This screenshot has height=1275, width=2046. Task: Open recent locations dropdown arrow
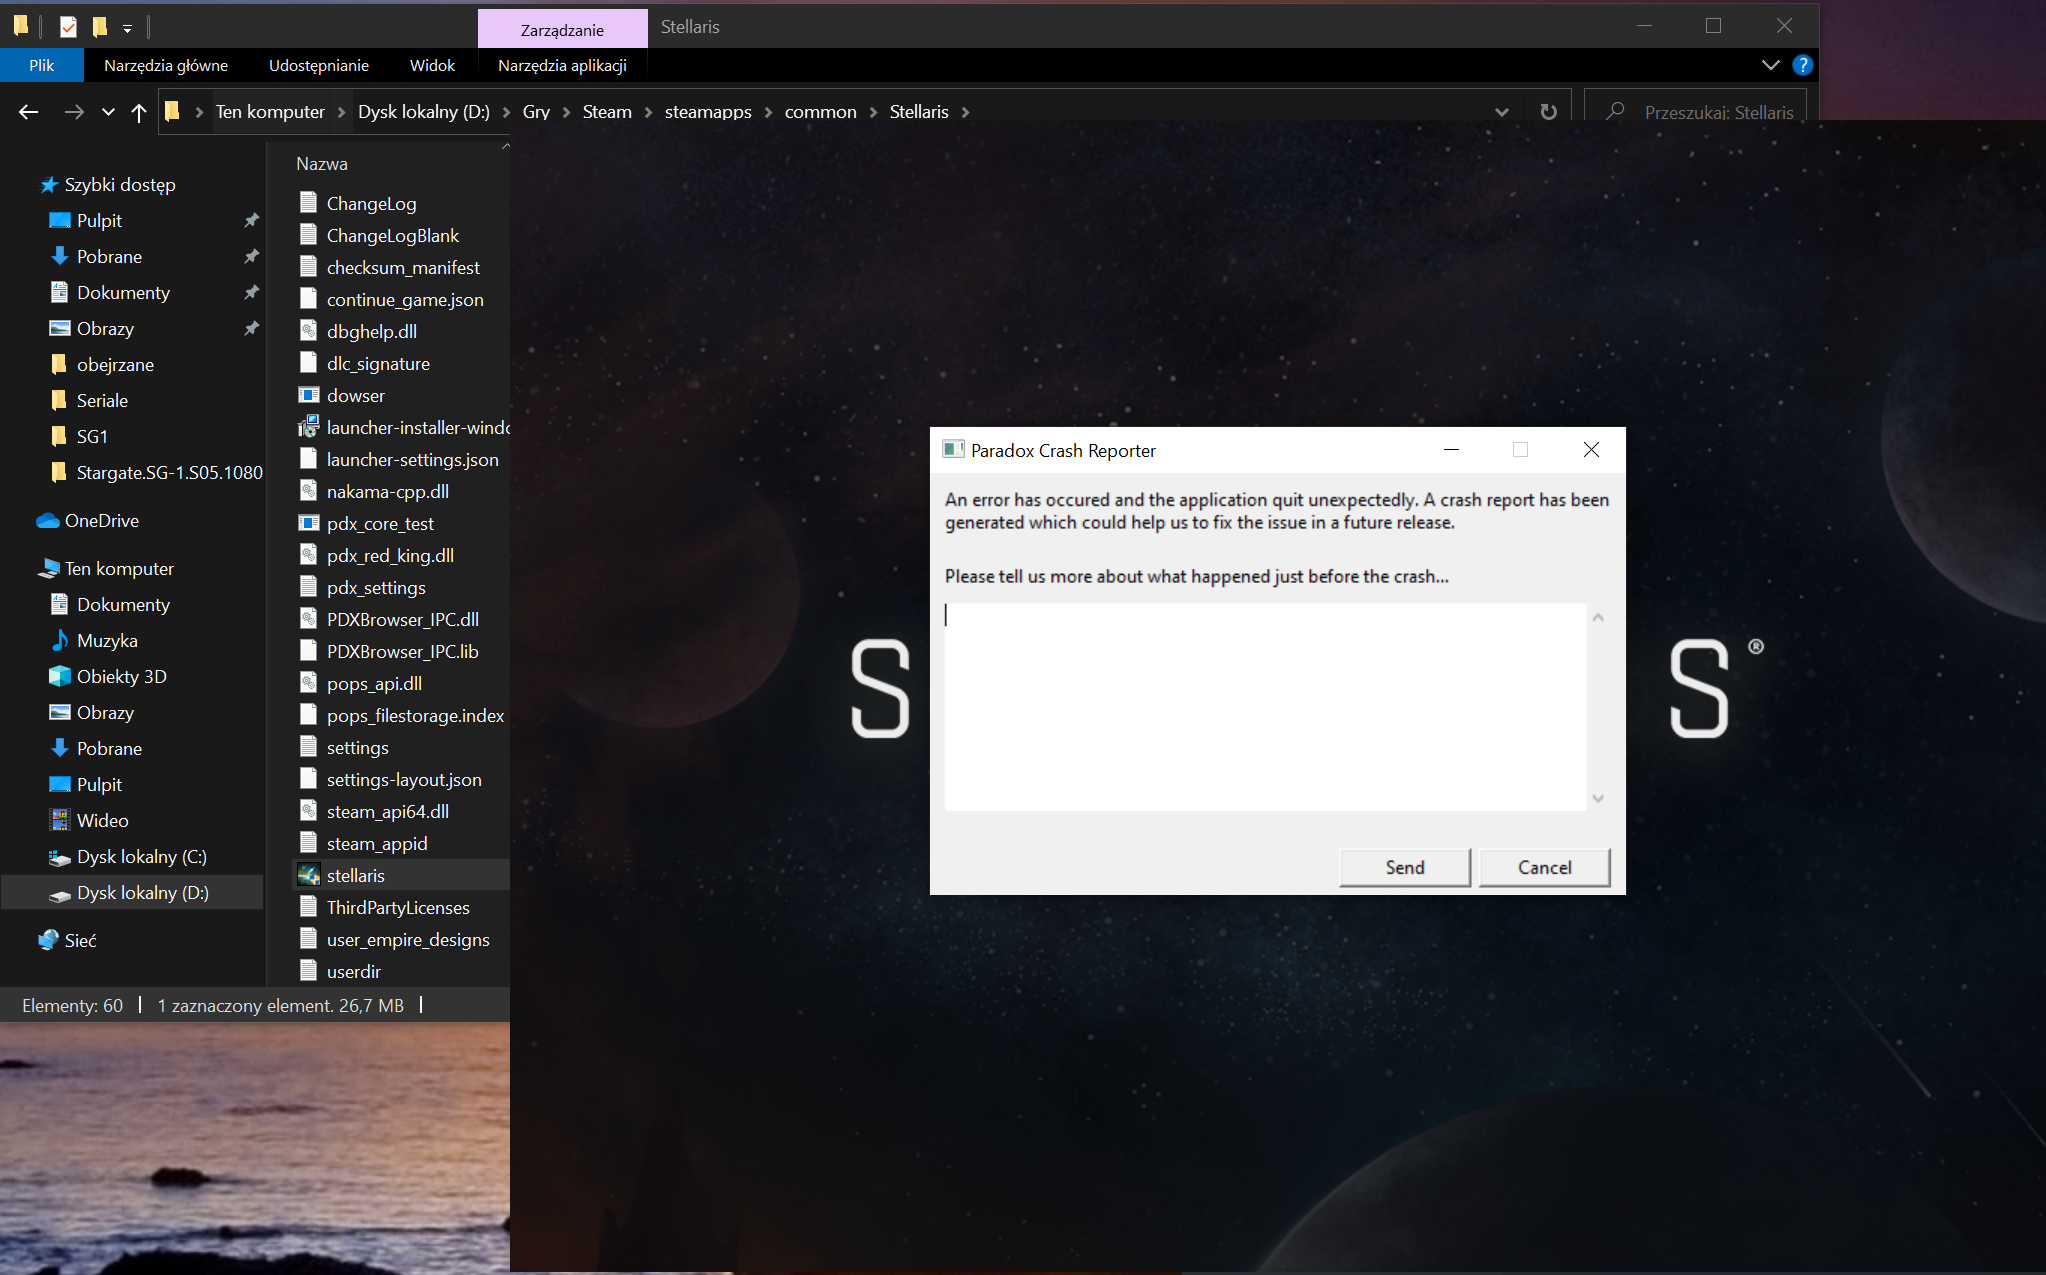click(x=108, y=112)
